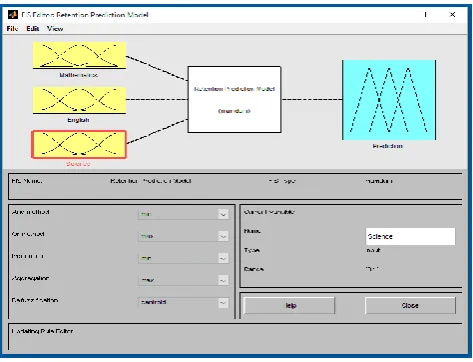
Task: Select the Retention Prediction Model mamdani rule block
Action: [234, 99]
